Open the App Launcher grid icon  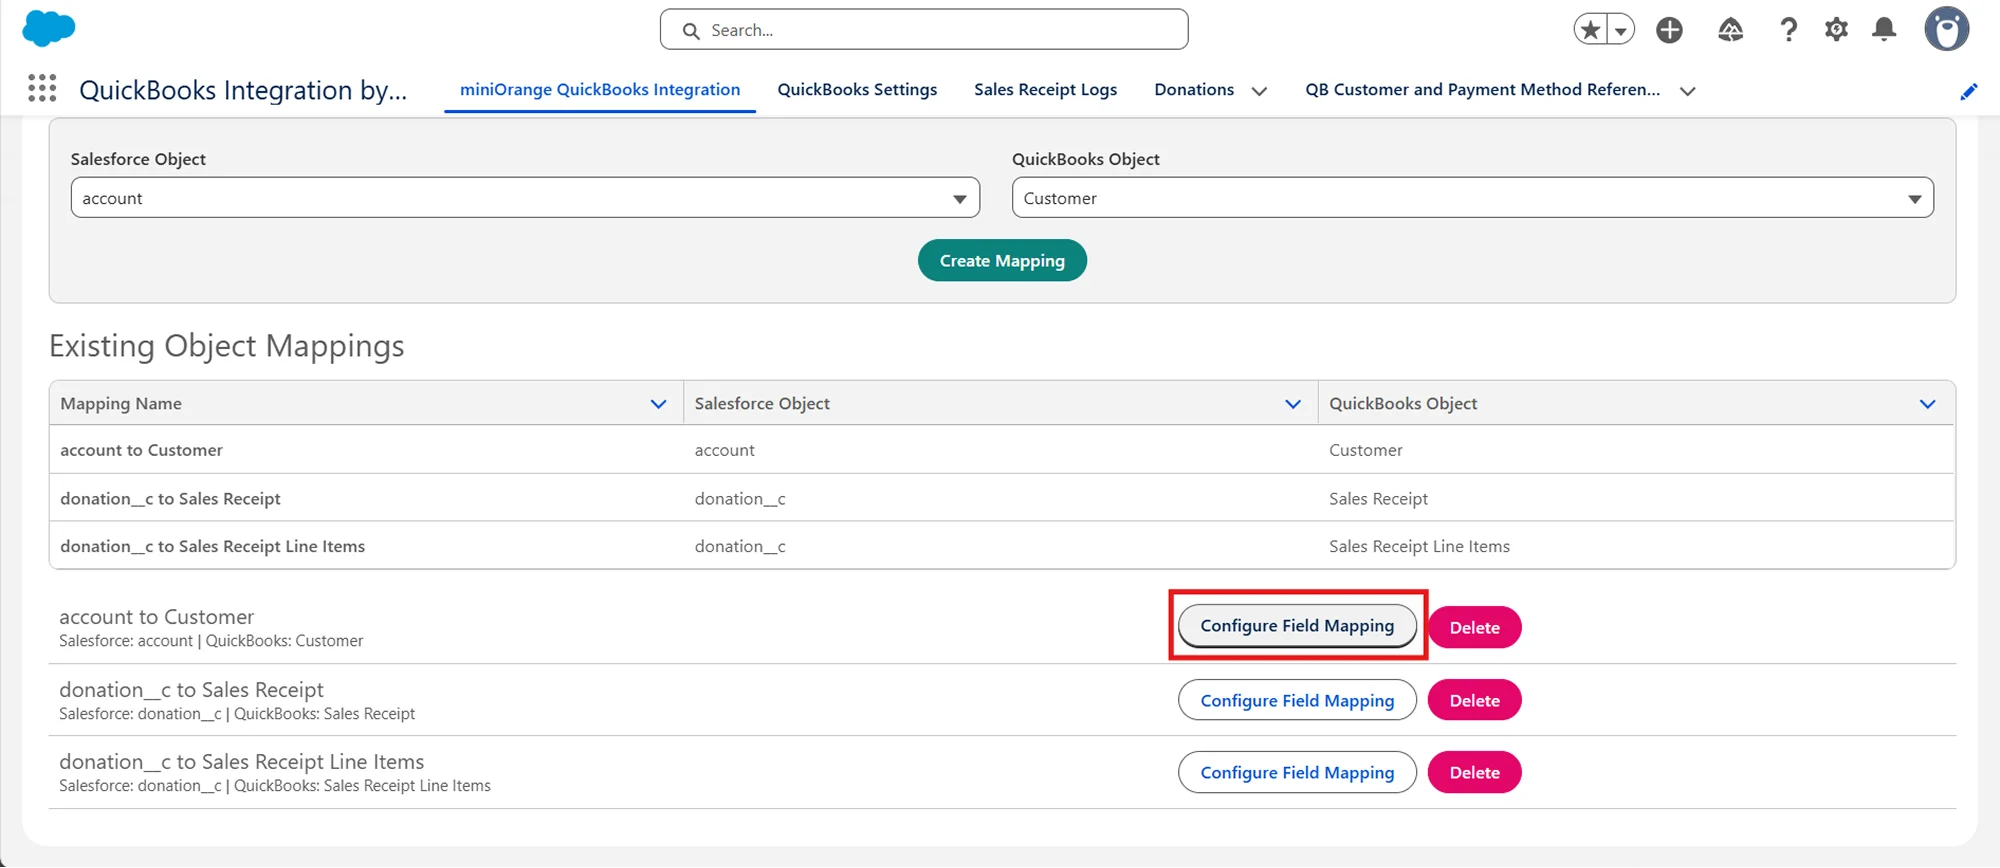pyautogui.click(x=42, y=89)
